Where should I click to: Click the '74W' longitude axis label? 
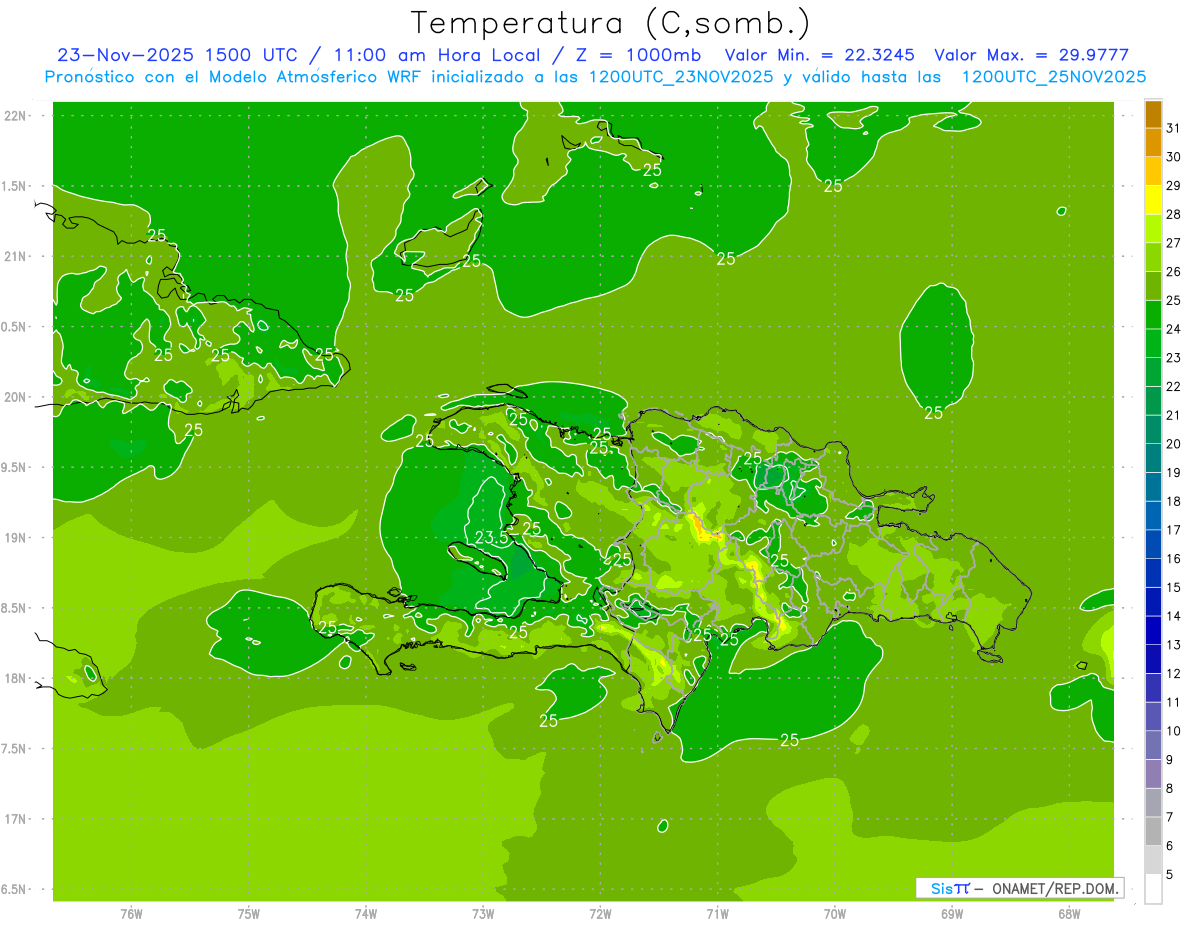click(x=366, y=914)
